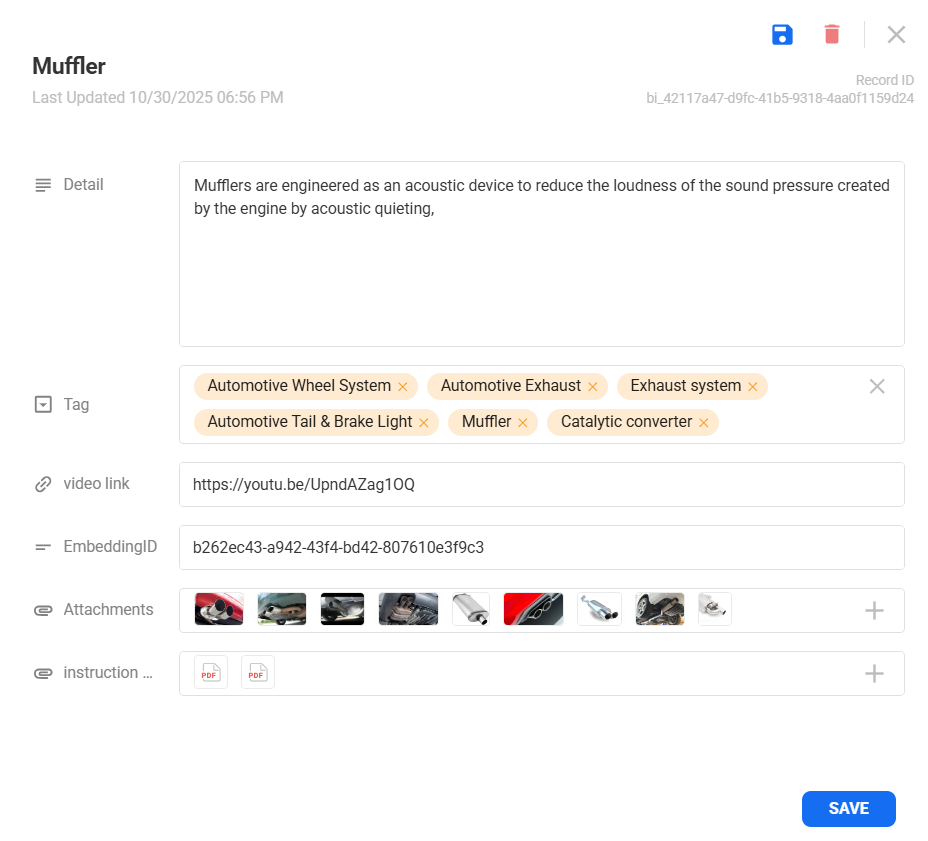
Task: Open the second PDF instruction file
Action: [257, 673]
